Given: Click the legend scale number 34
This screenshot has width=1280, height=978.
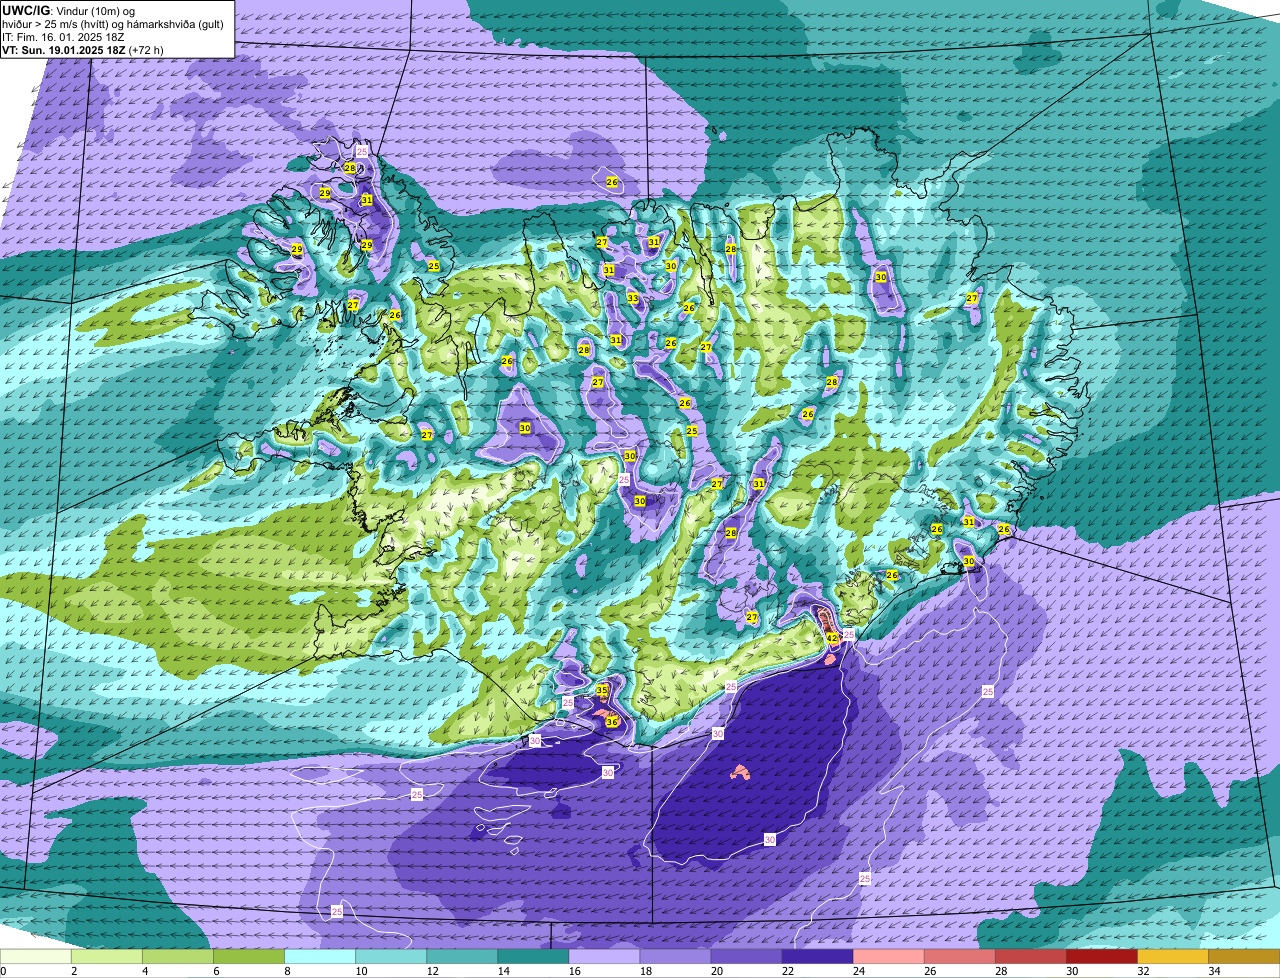Looking at the screenshot, I should tap(1214, 971).
